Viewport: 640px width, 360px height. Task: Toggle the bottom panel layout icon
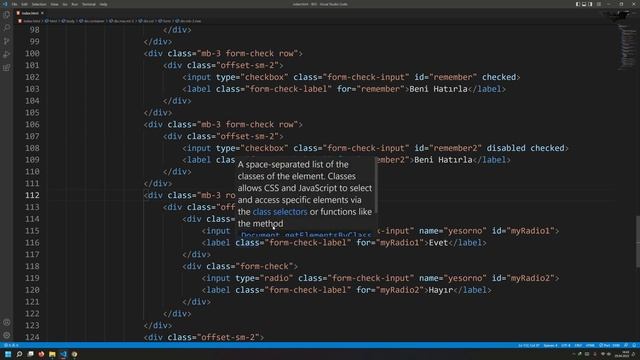pyautogui.click(x=584, y=4)
